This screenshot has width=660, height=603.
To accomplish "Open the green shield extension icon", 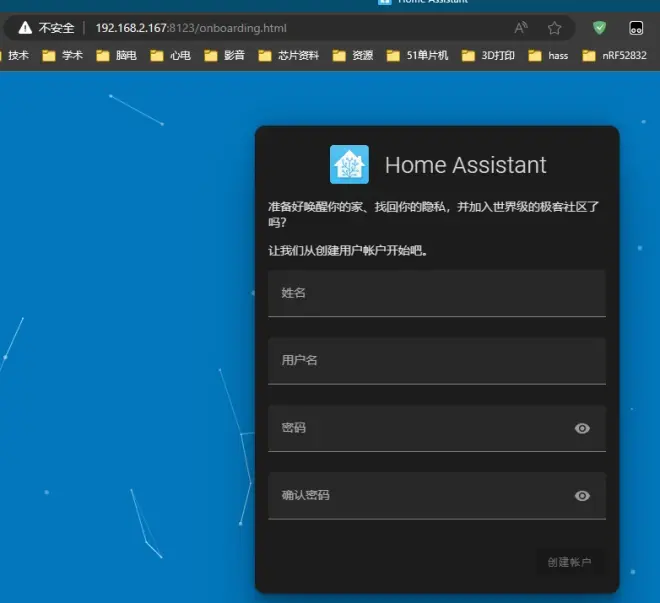I will pos(599,28).
